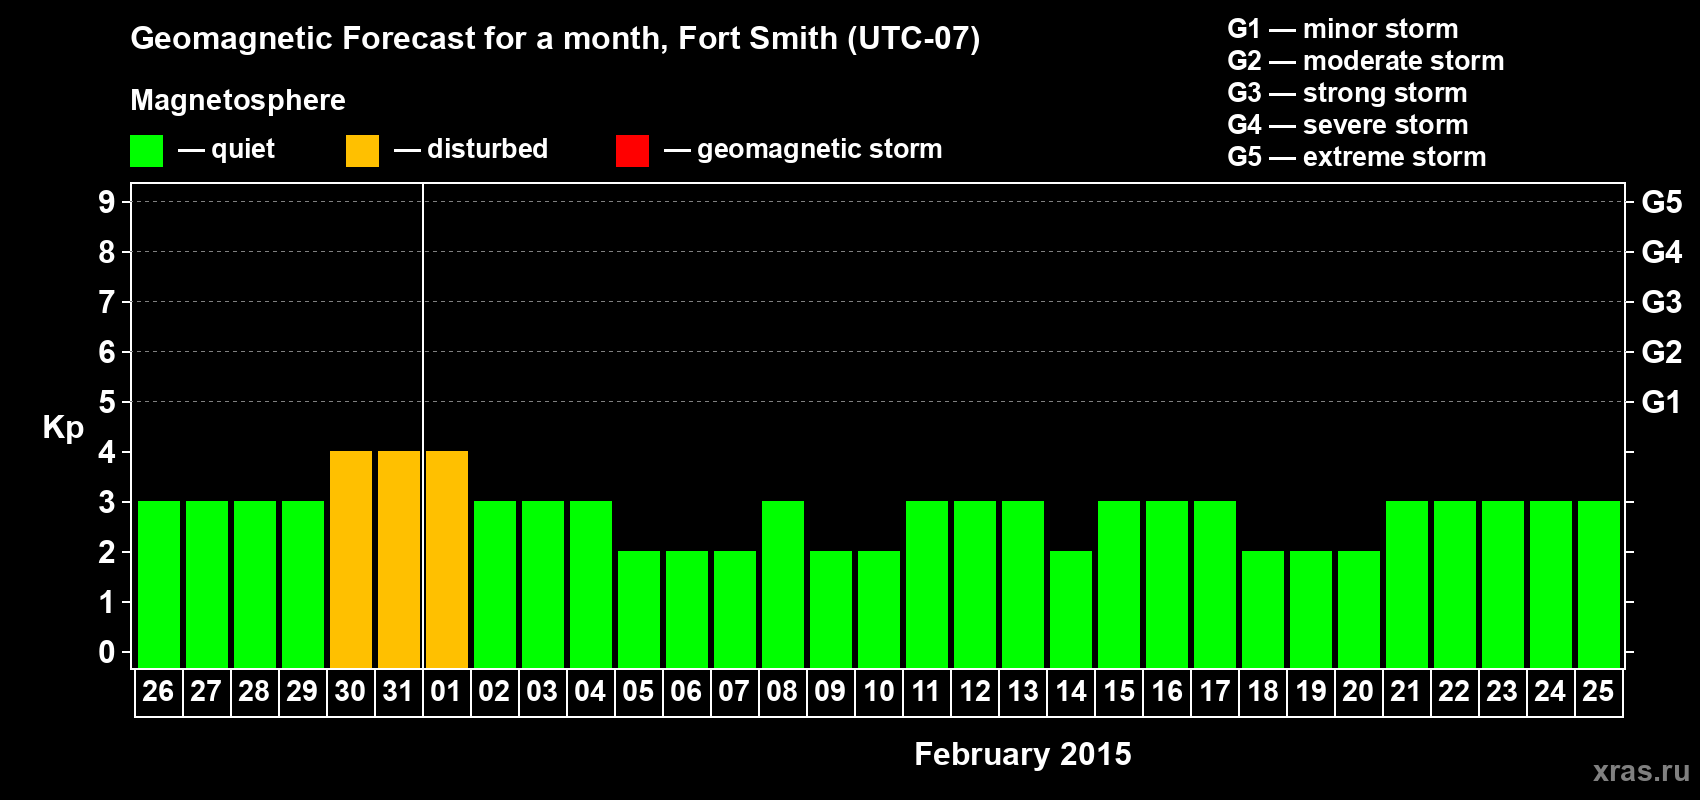Image resolution: width=1700 pixels, height=800 pixels.
Task: Click date label 29 on the axis
Action: coord(302,691)
